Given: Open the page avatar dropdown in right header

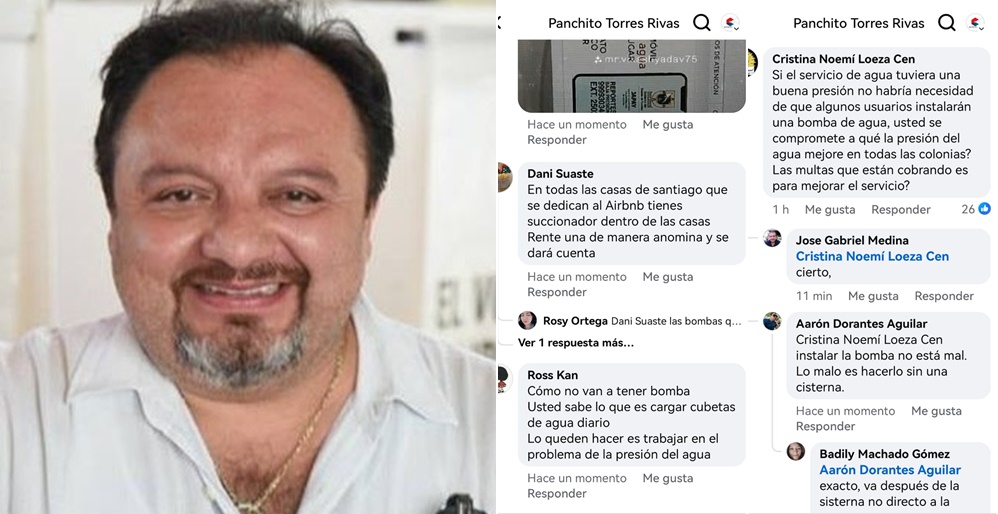Looking at the screenshot, I should (975, 24).
